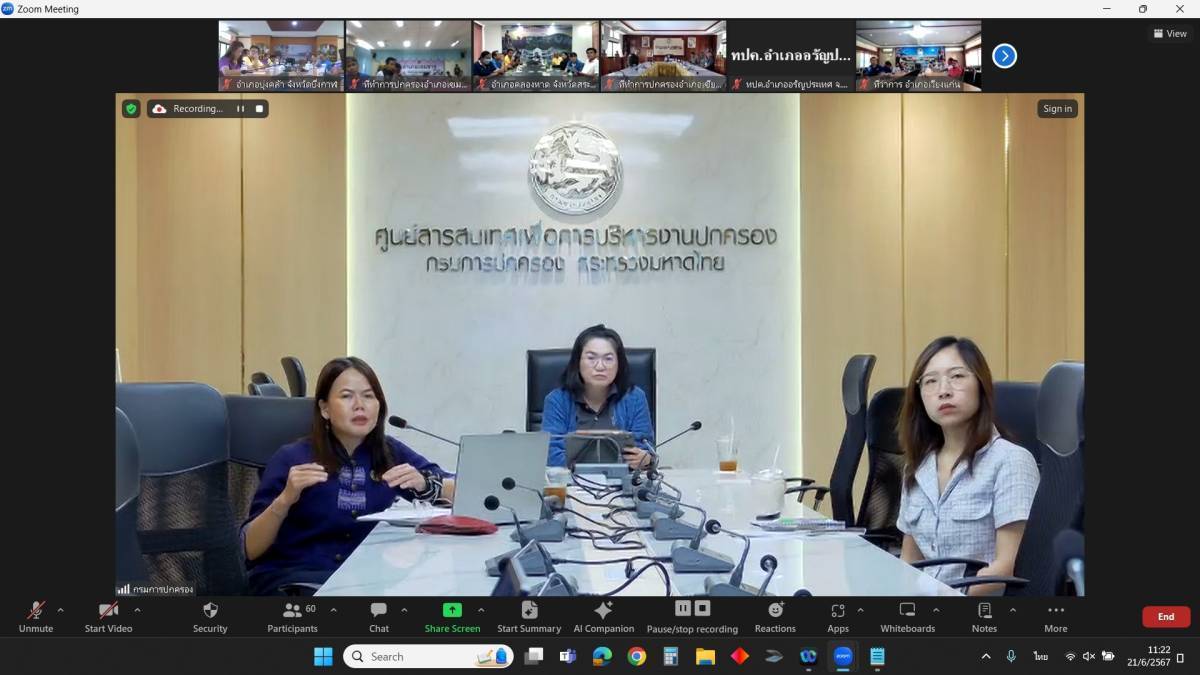Open the Notes tool
The width and height of the screenshot is (1200, 675).
coord(984,616)
